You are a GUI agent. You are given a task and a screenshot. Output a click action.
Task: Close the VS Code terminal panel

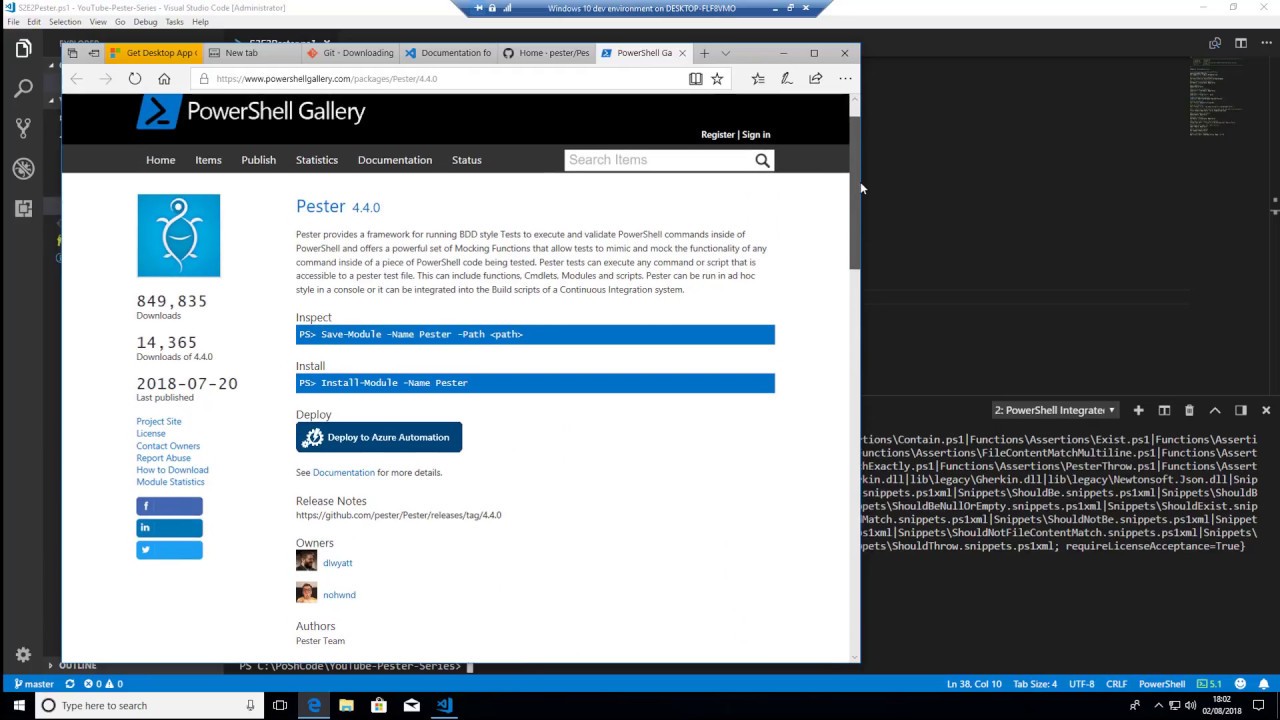[1266, 410]
